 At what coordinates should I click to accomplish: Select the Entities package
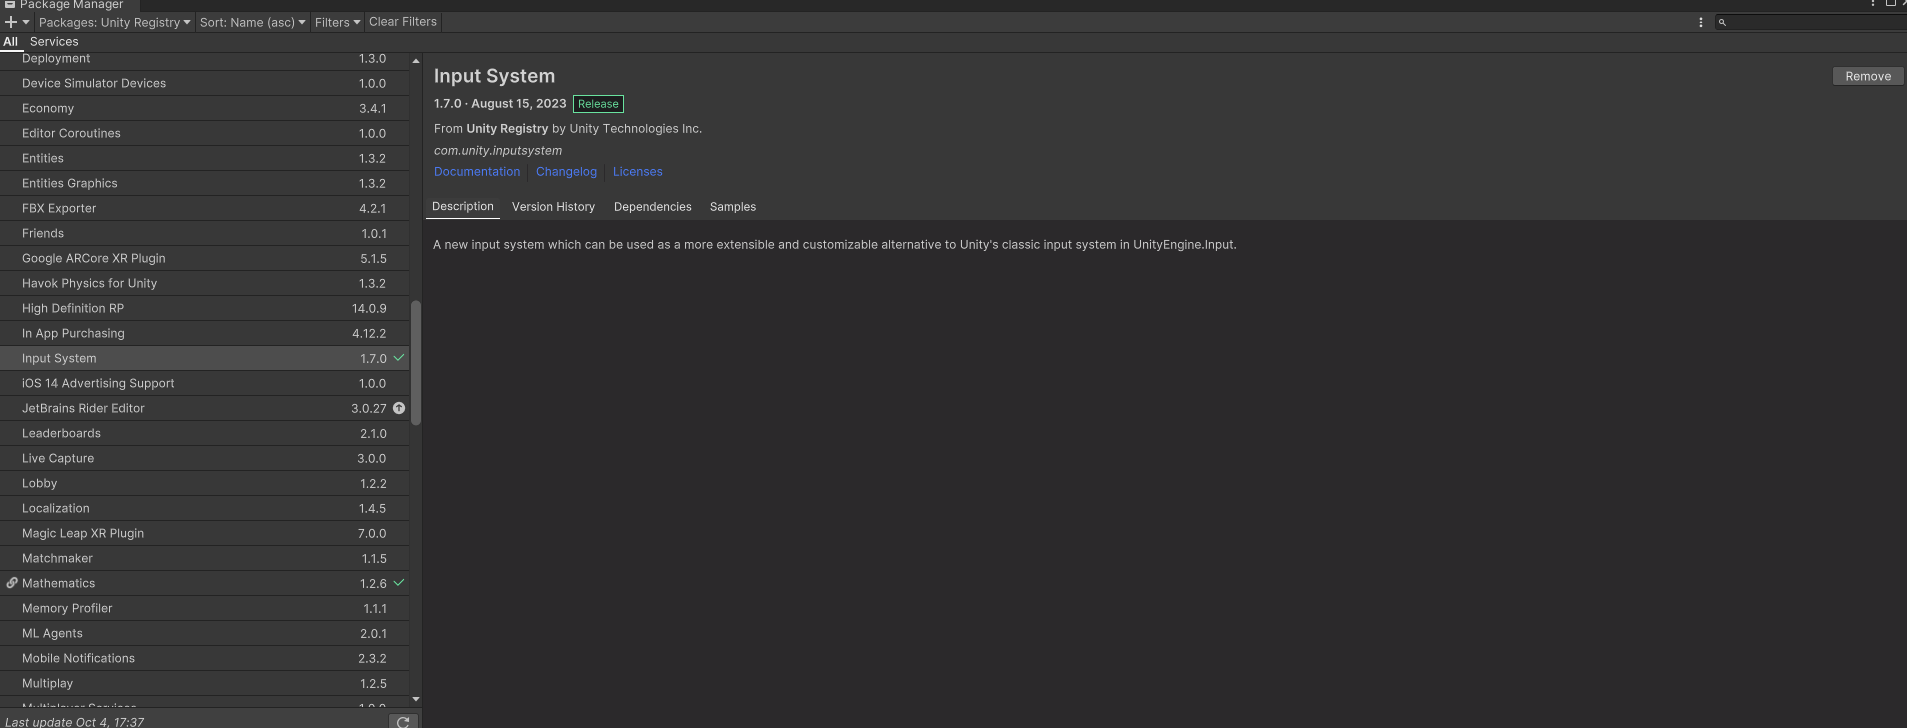(x=204, y=158)
